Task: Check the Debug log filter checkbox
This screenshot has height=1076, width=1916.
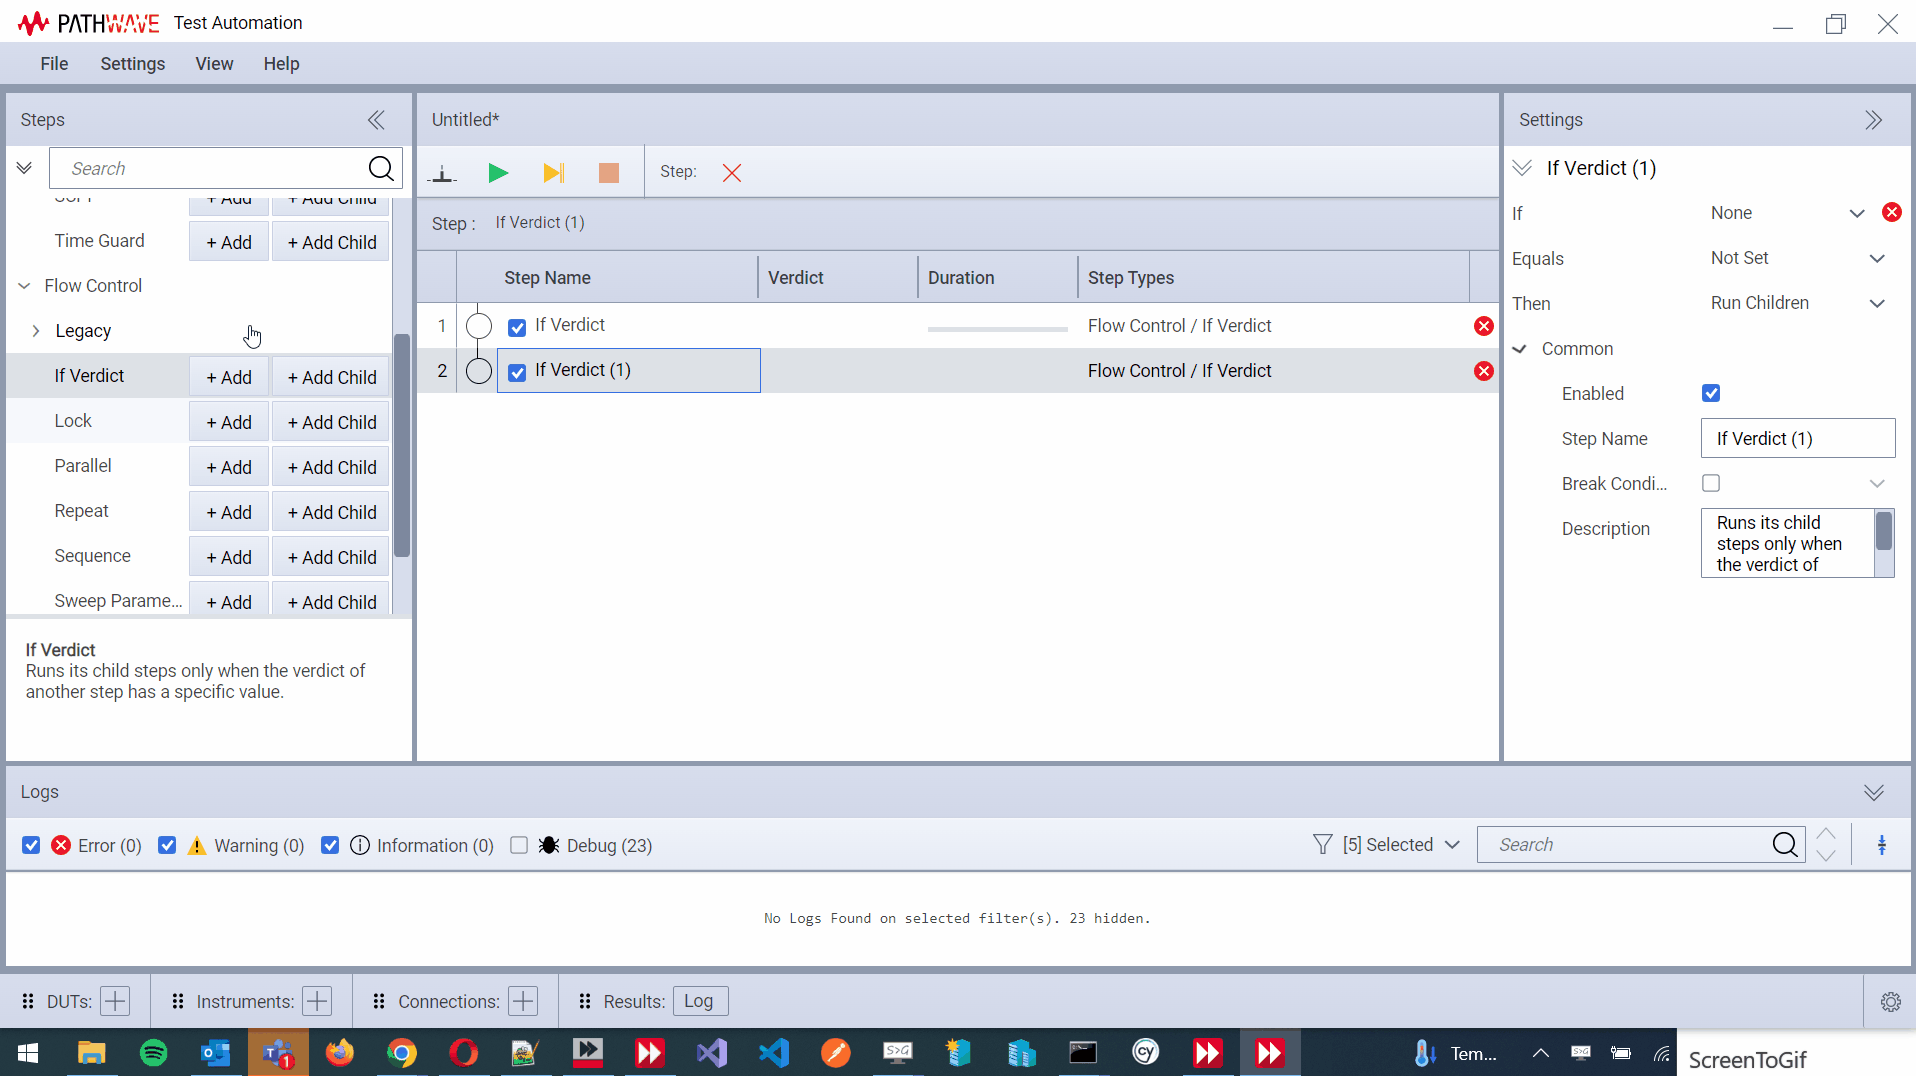Action: point(519,845)
